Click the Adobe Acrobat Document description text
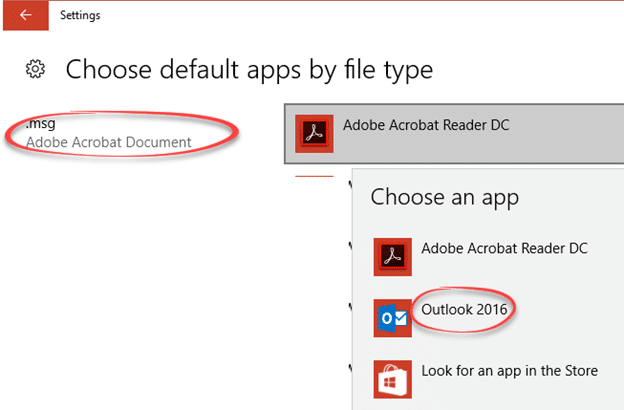 tap(108, 142)
